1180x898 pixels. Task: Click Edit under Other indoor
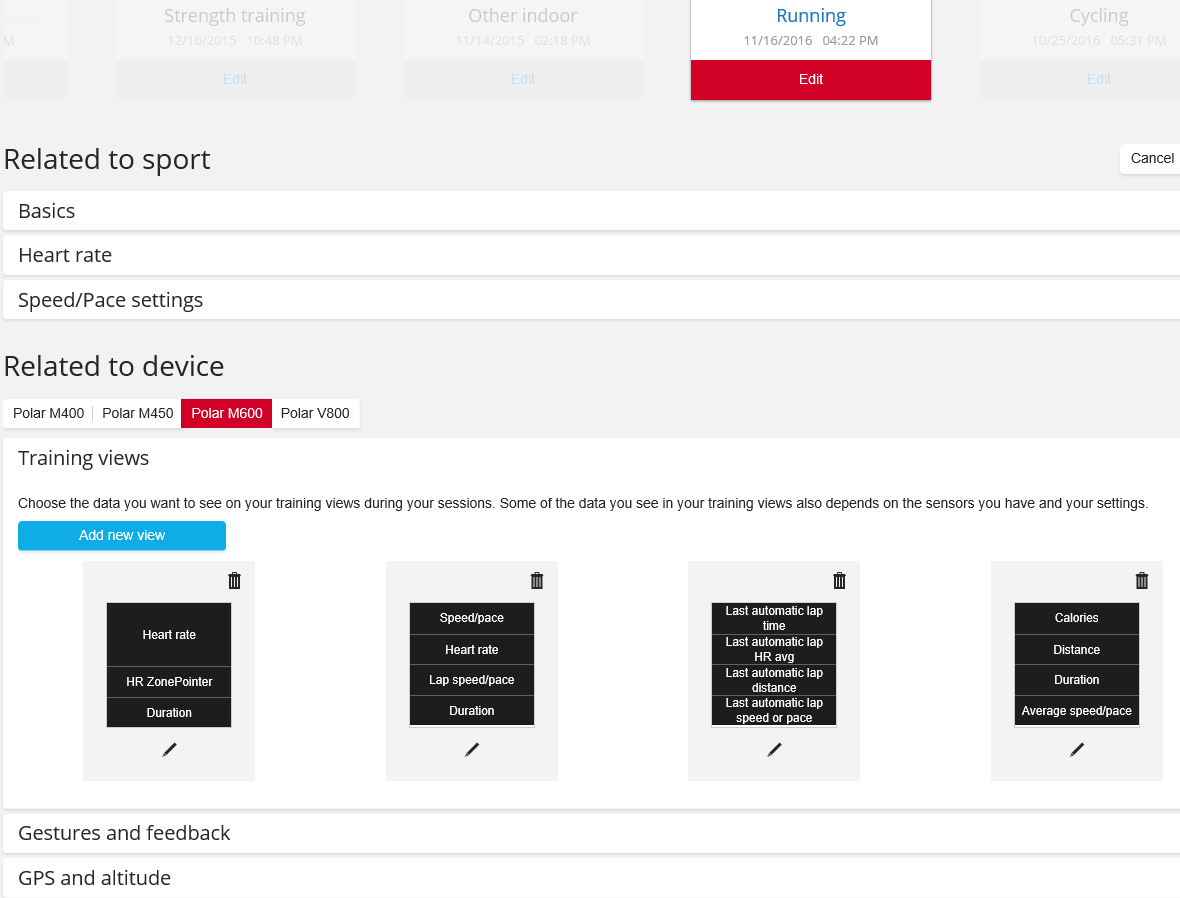[523, 79]
